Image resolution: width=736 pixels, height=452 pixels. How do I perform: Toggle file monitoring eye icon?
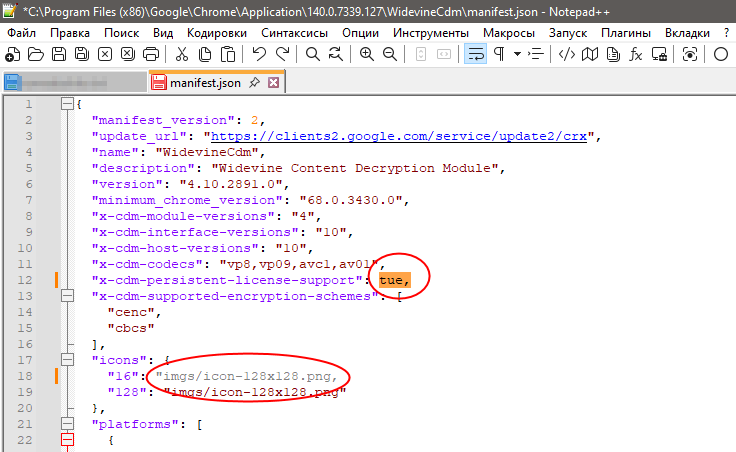click(x=690, y=54)
